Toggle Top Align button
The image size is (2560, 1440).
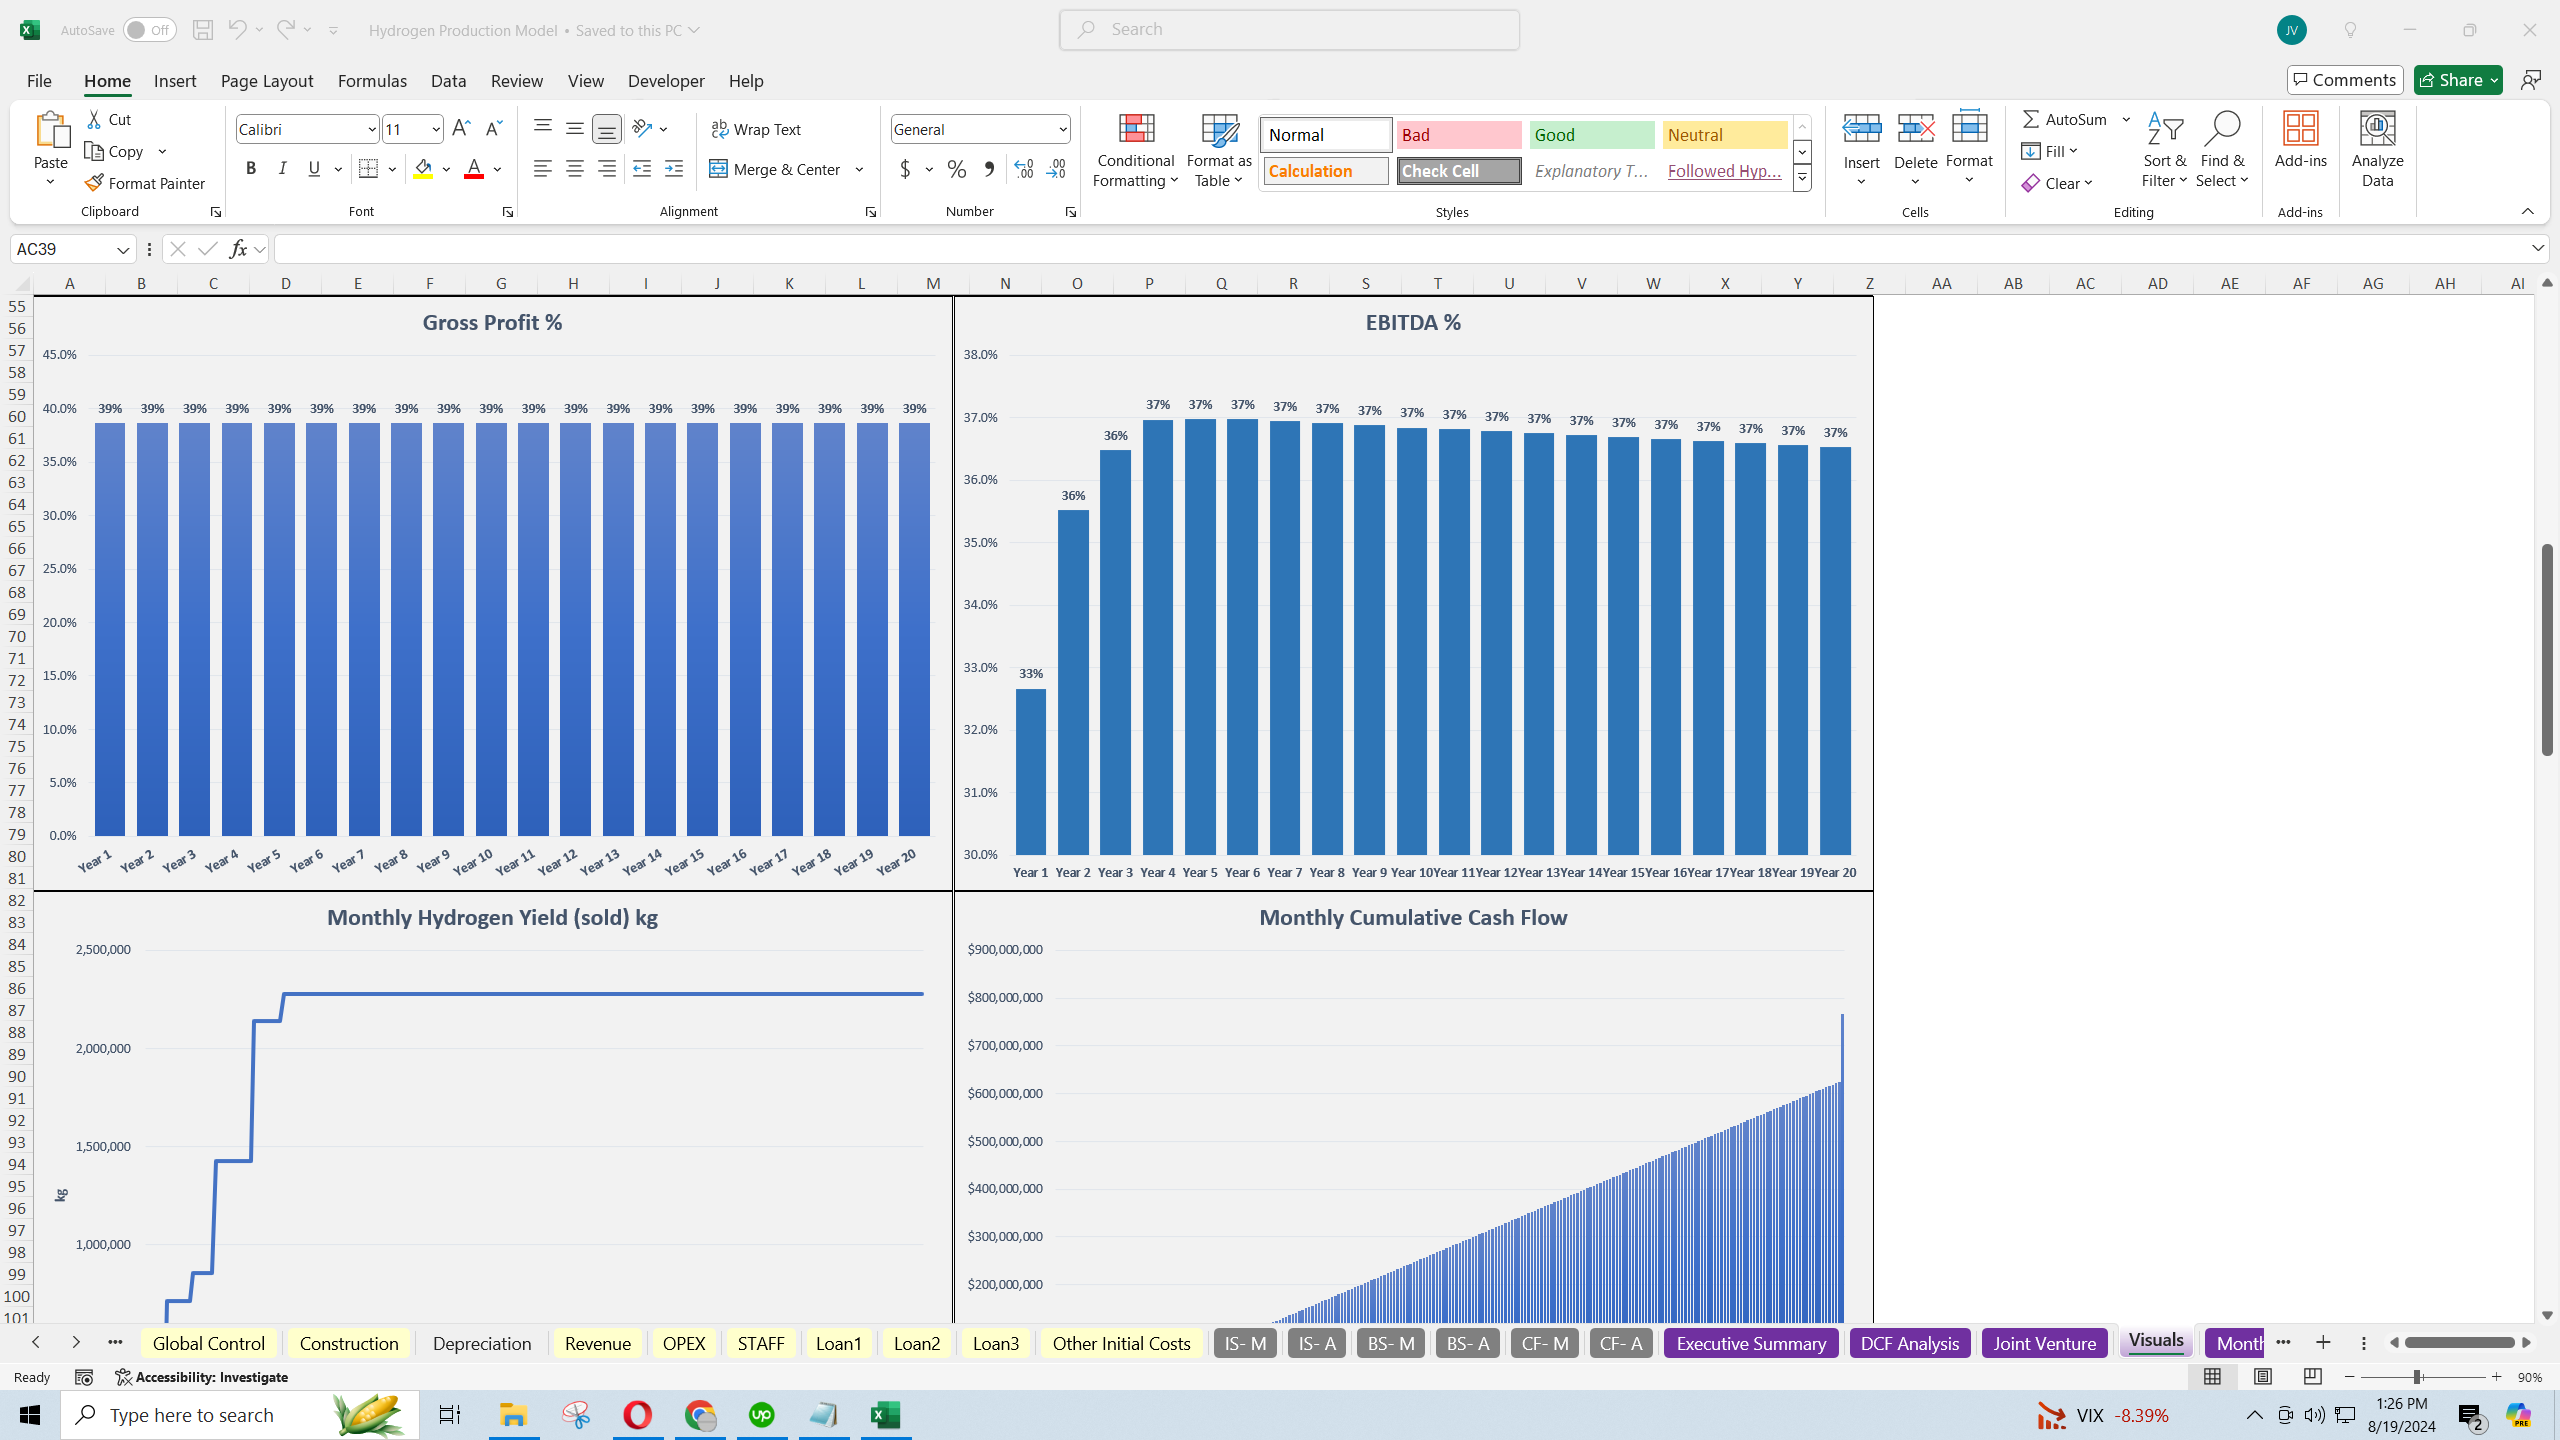click(x=543, y=128)
